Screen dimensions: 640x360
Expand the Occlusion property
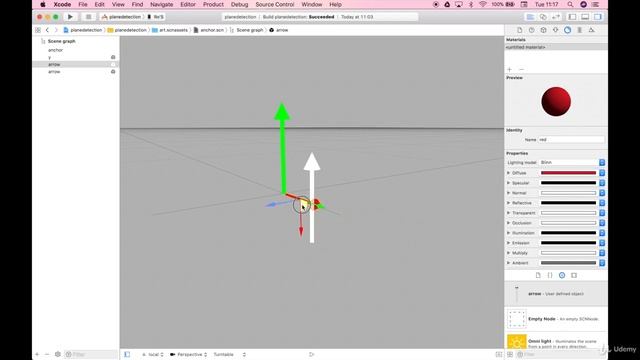[509, 223]
